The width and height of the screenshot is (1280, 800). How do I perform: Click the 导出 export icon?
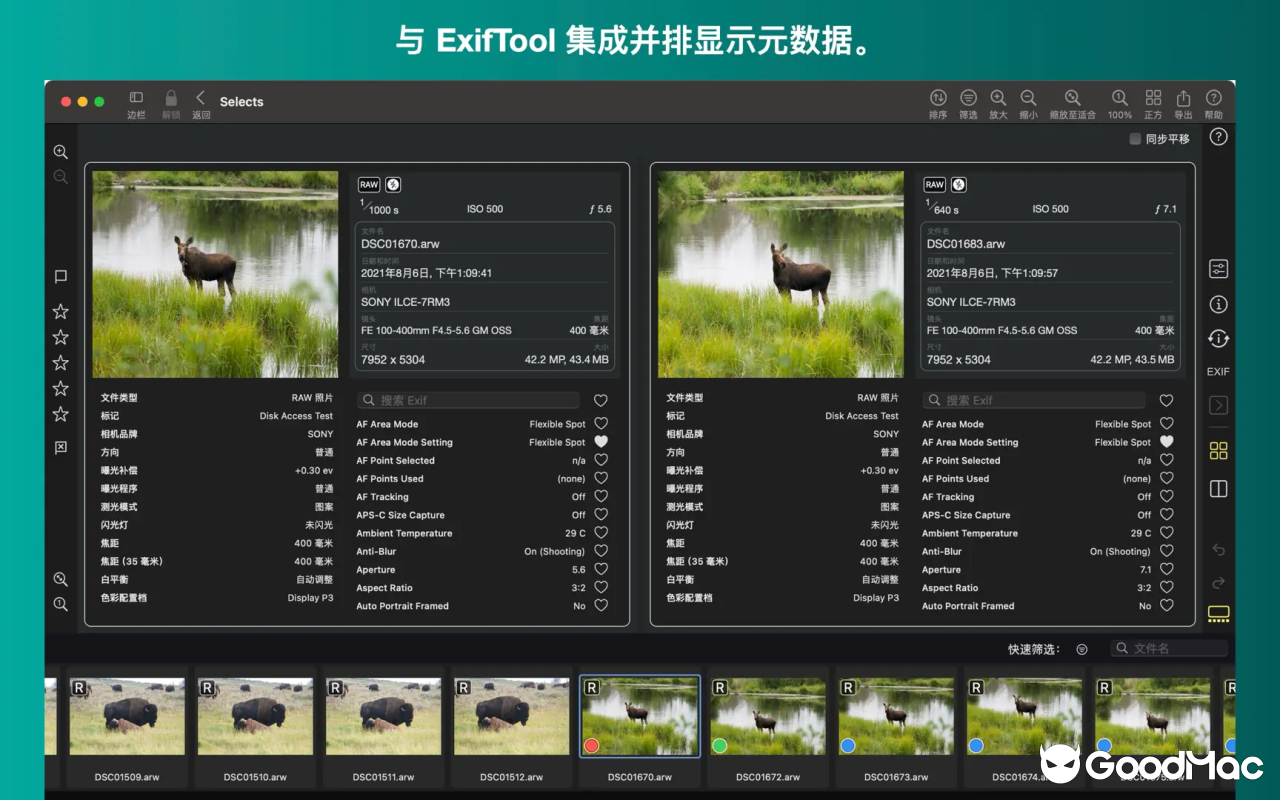(1183, 98)
